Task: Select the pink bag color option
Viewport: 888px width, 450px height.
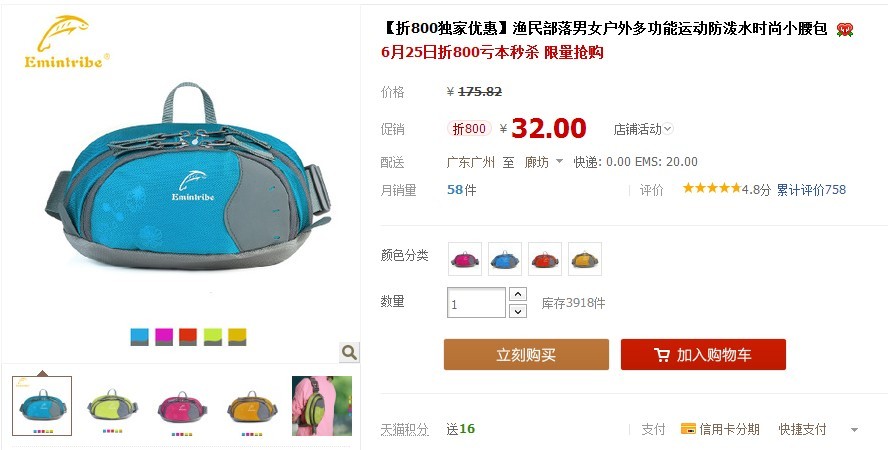Action: click(x=465, y=259)
